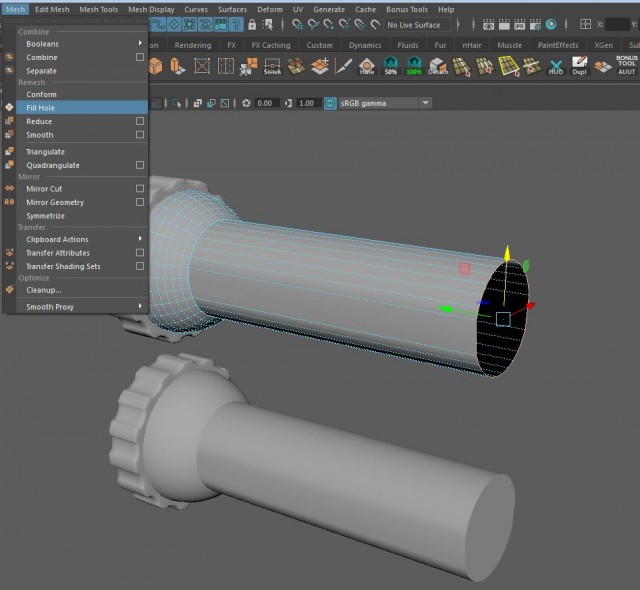
Task: Click the teal Hypershade sphere icon
Action: pos(551,25)
